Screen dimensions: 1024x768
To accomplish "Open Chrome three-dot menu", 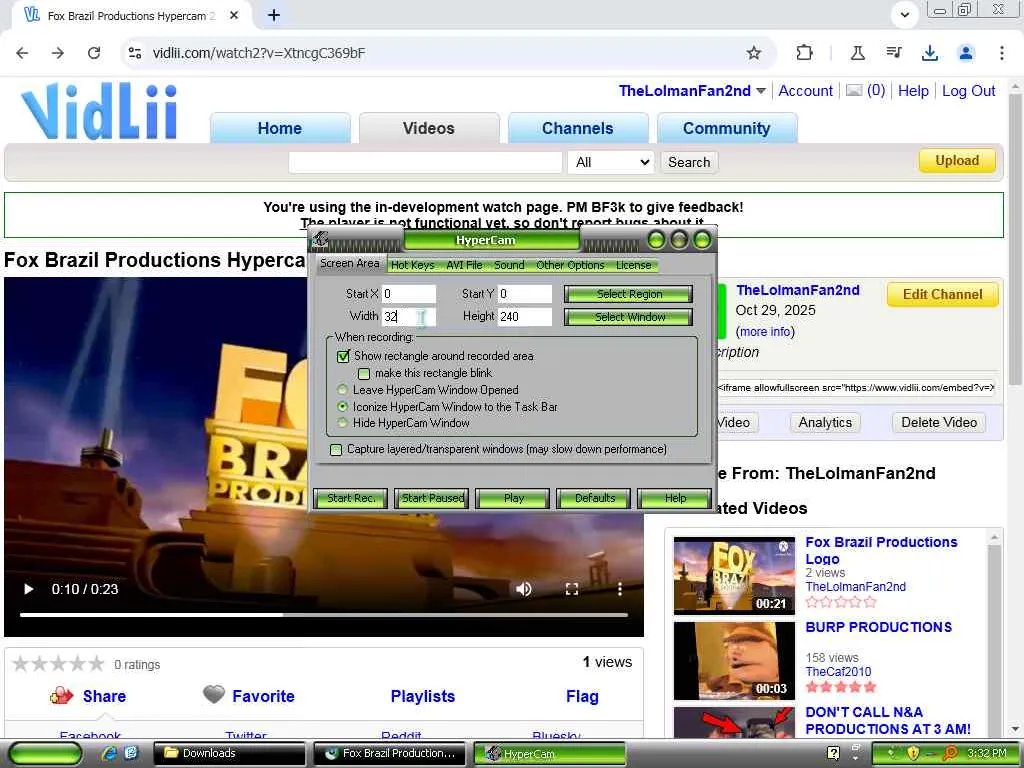I will click(x=1002, y=53).
